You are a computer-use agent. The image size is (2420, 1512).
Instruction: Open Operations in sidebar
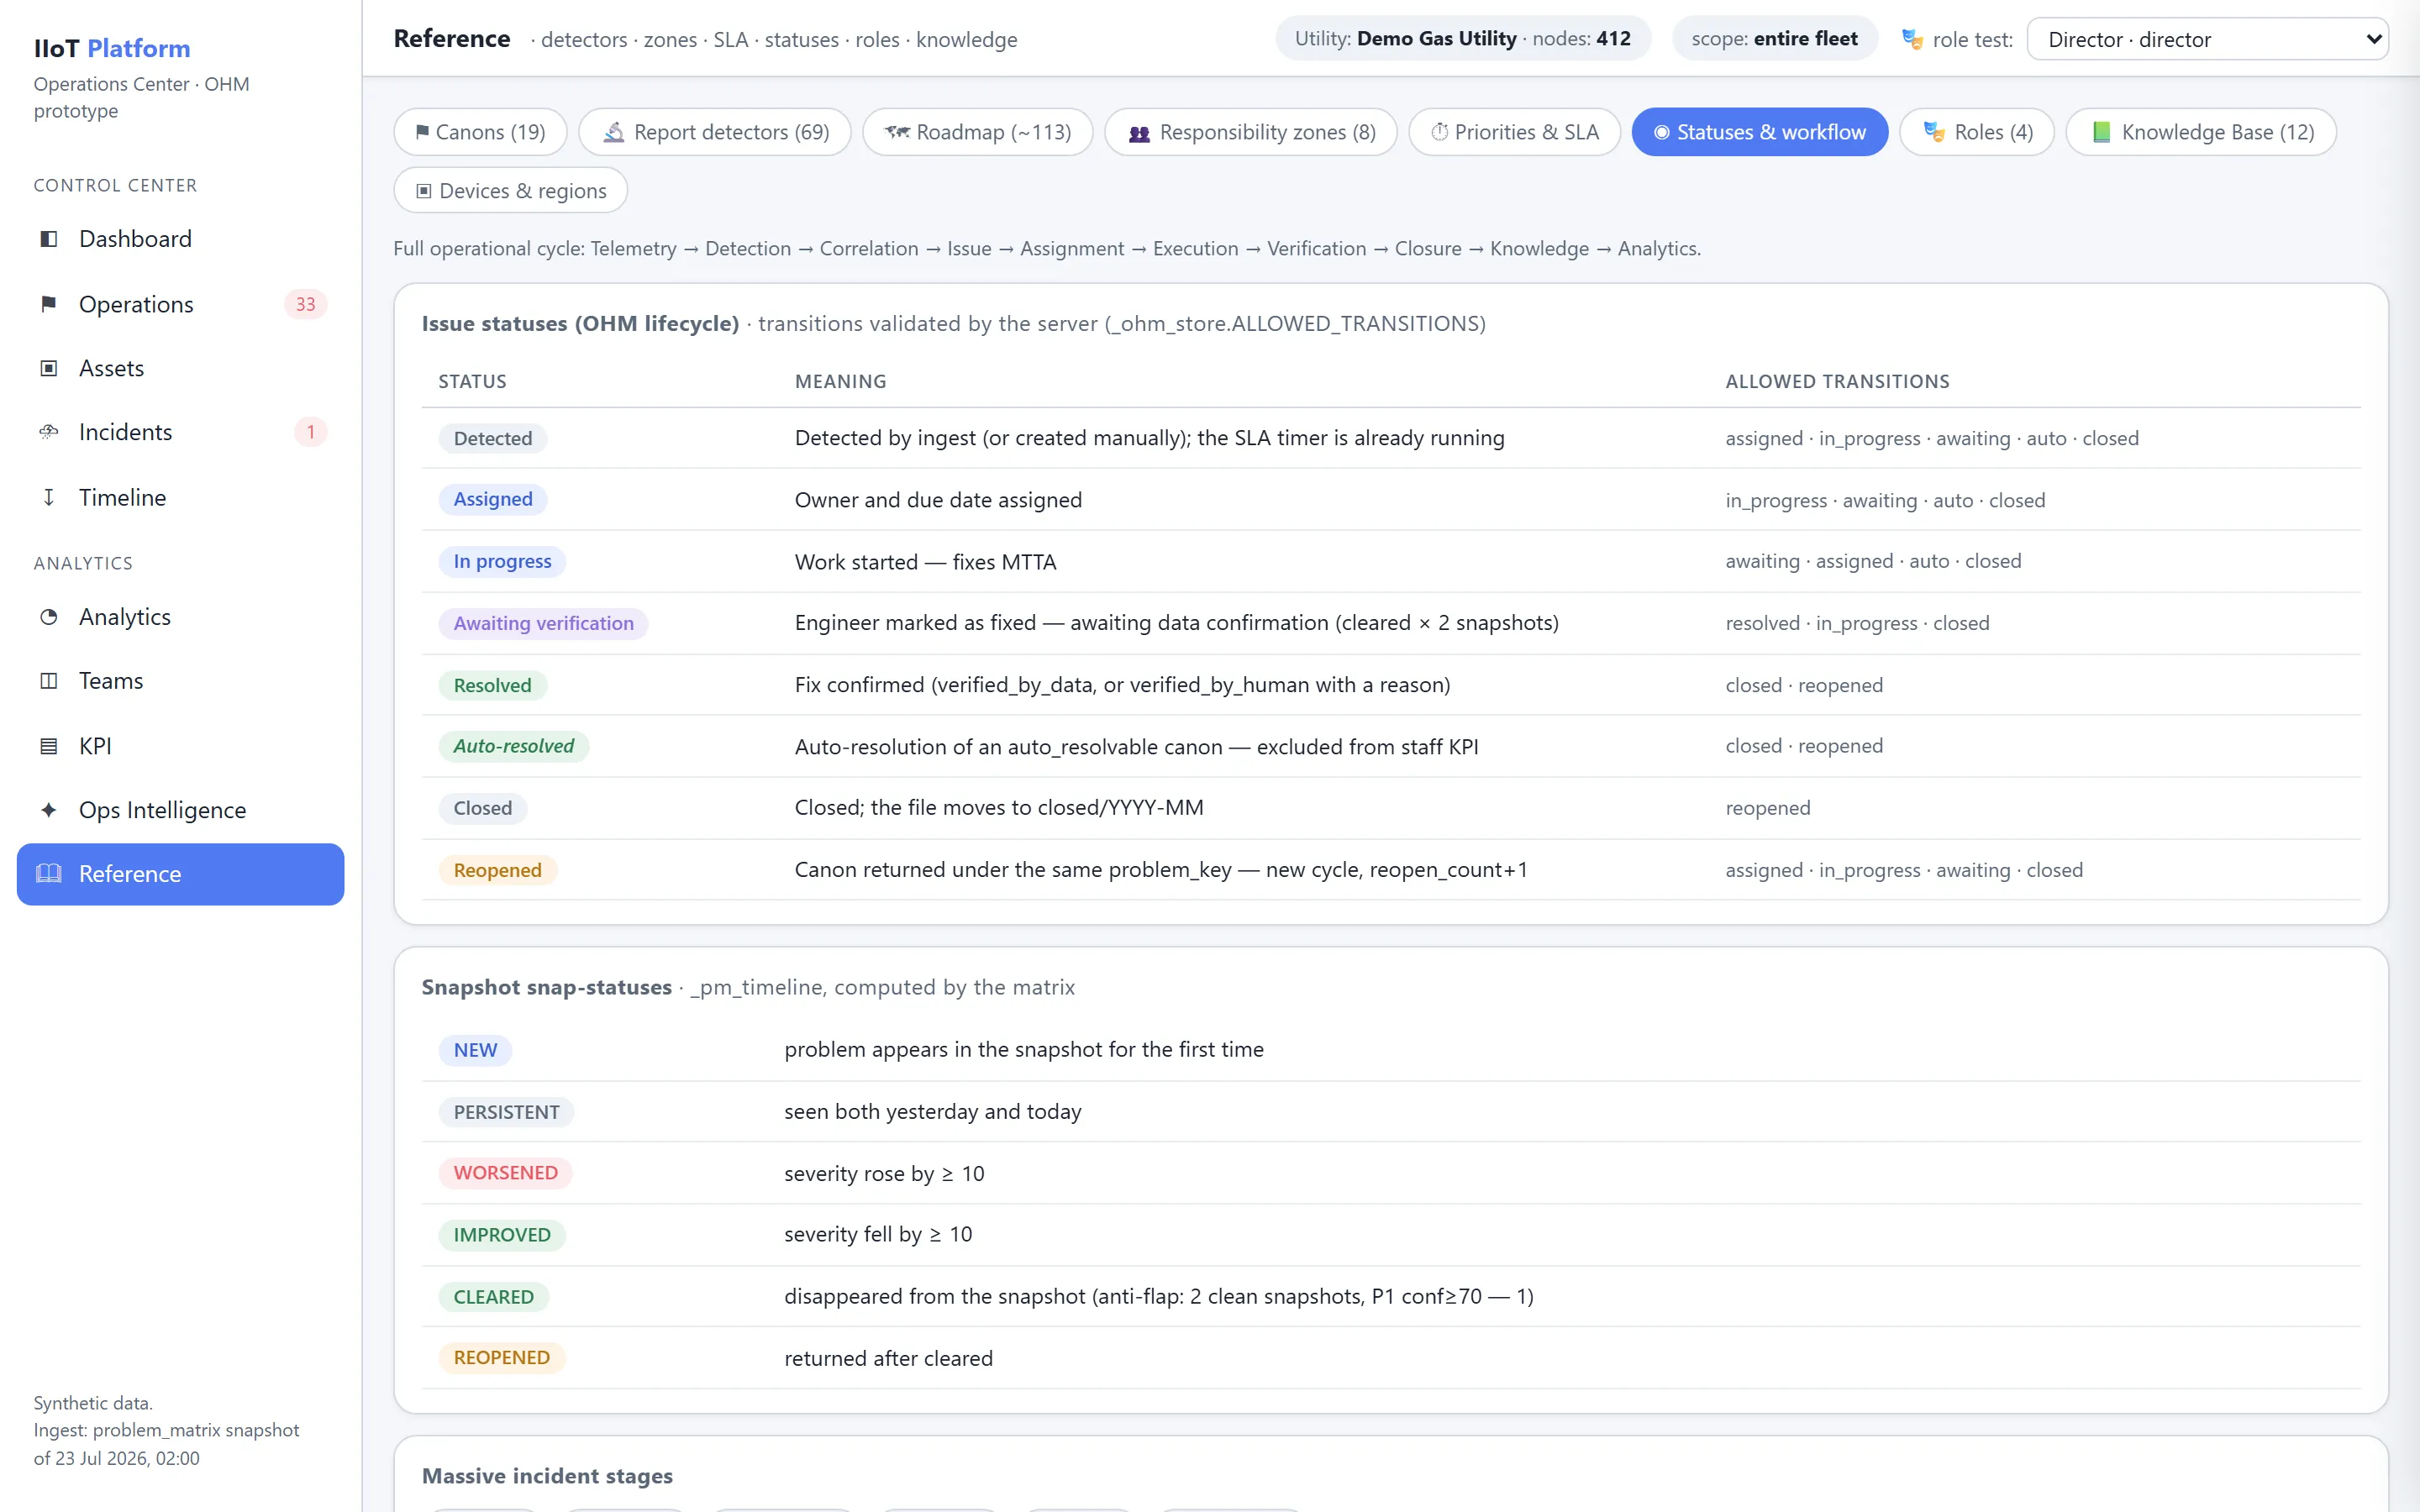[x=180, y=304]
